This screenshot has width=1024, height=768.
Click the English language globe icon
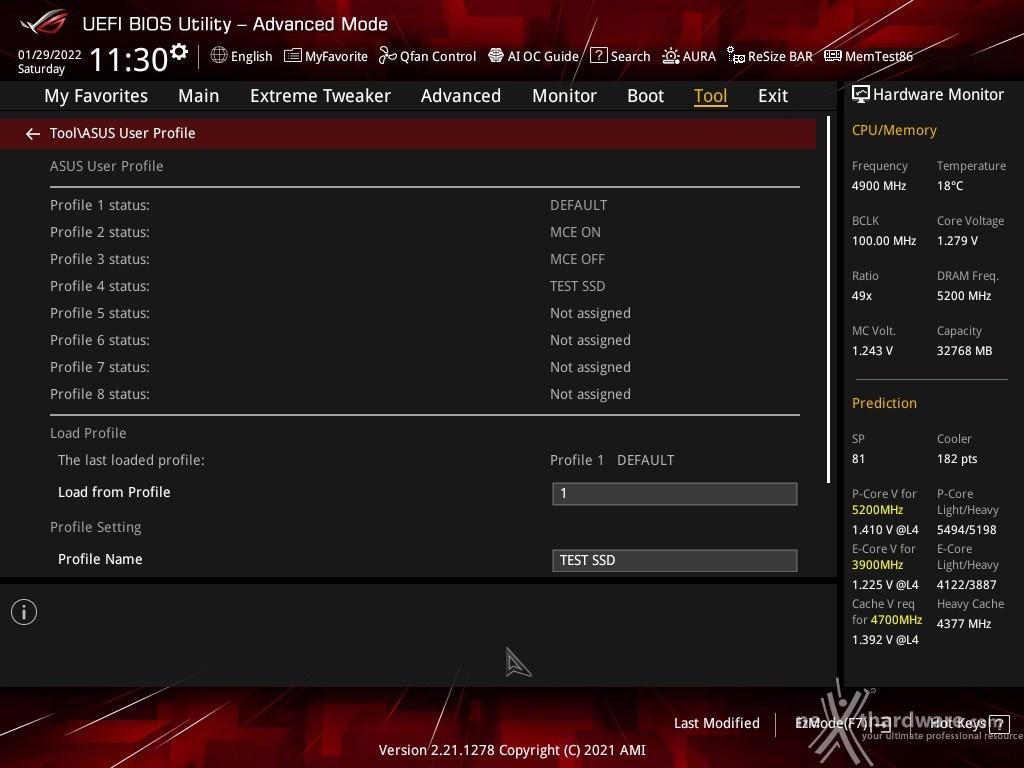[x=219, y=56]
